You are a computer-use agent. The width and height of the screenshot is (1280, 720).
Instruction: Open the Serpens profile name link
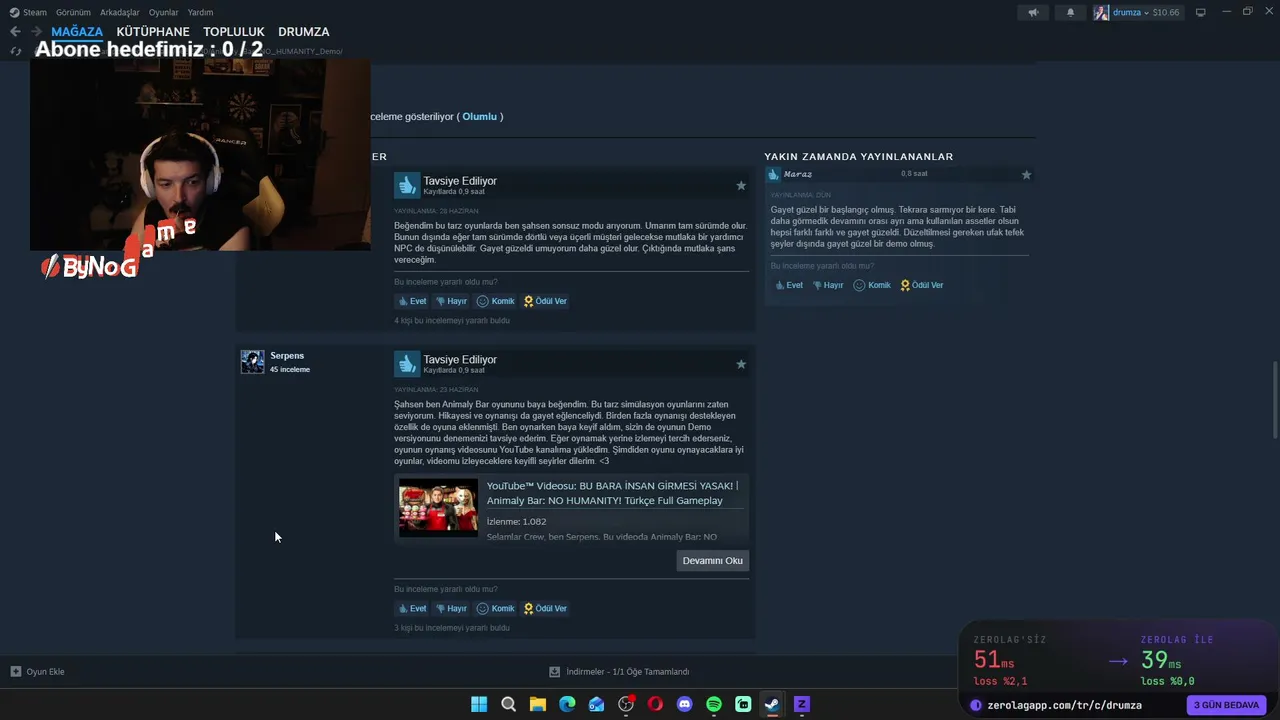287,356
